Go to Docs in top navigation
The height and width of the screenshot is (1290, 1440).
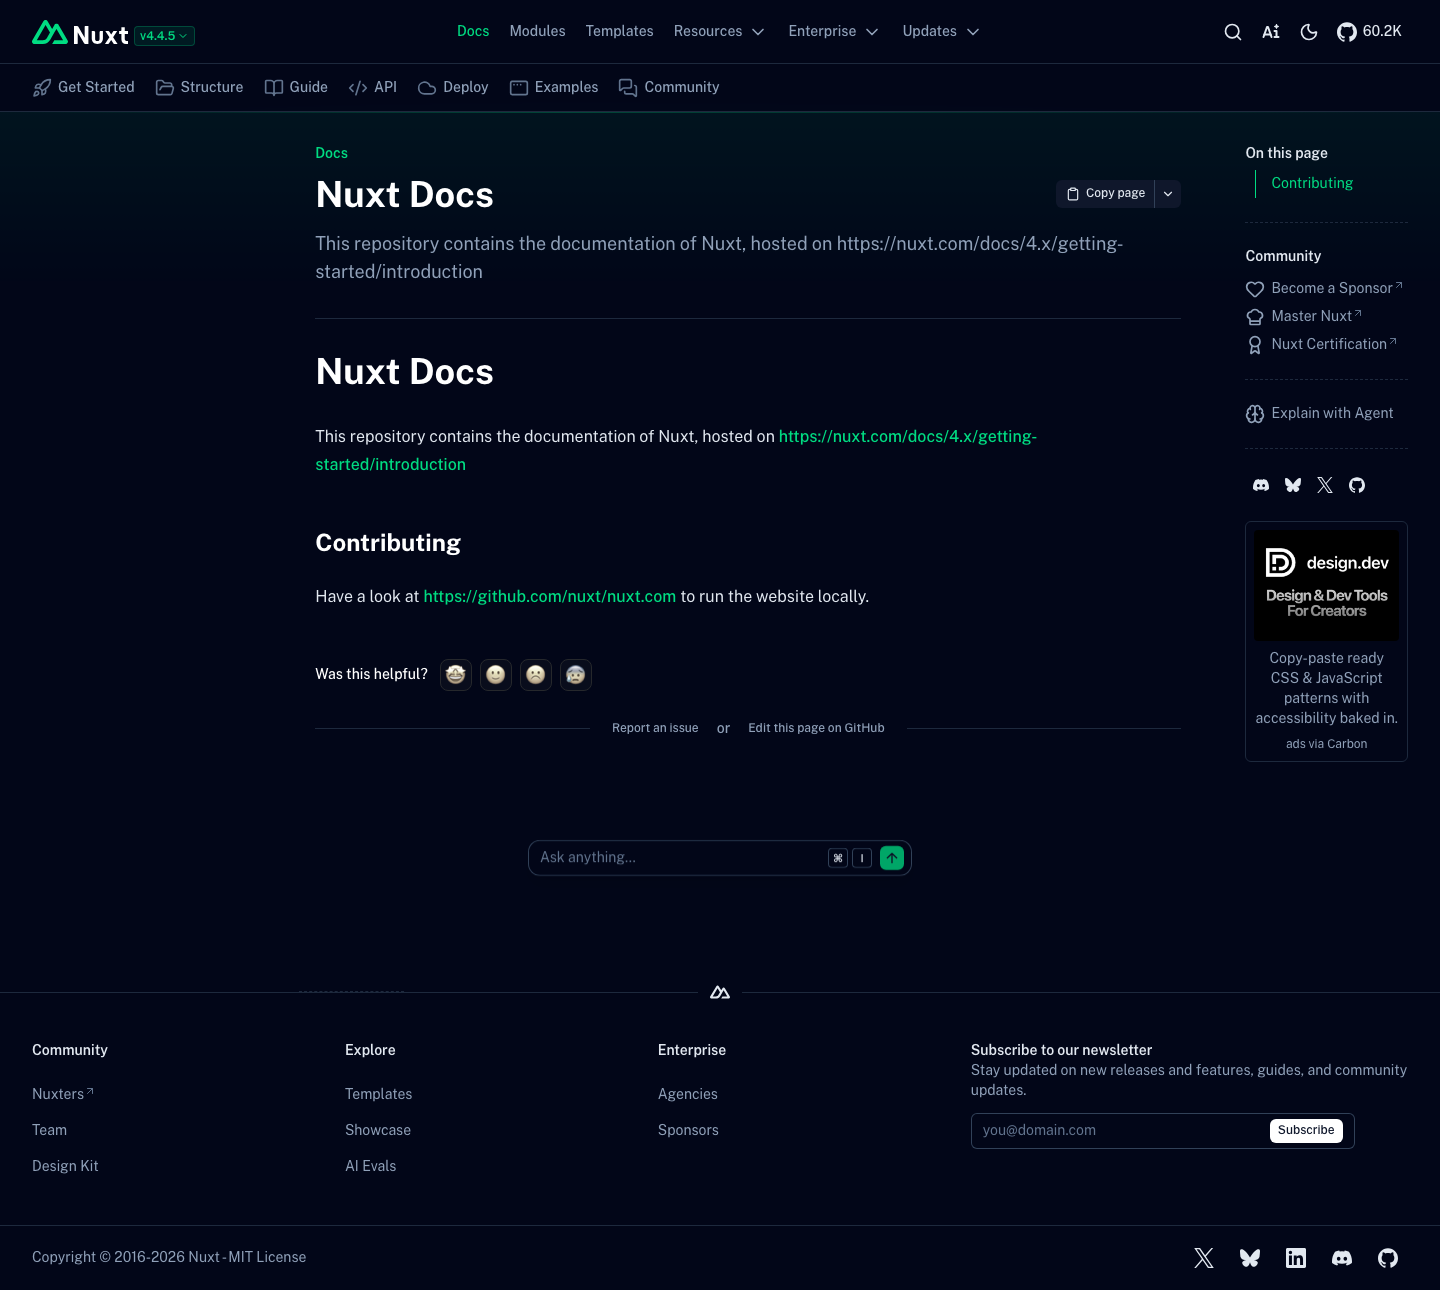coord(473,31)
